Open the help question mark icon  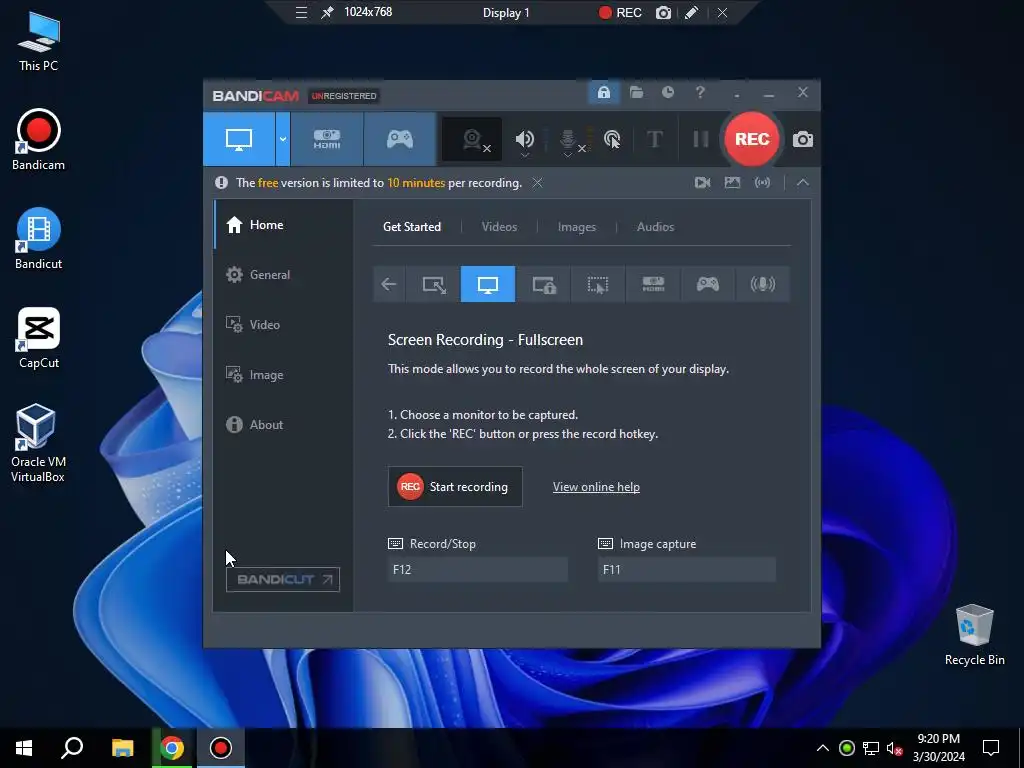pyautogui.click(x=700, y=92)
